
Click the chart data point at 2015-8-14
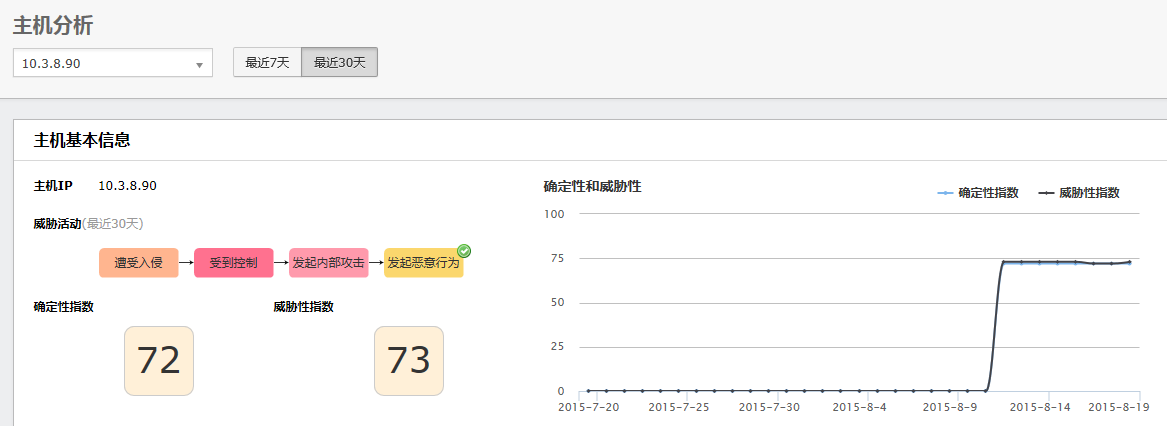[1040, 262]
